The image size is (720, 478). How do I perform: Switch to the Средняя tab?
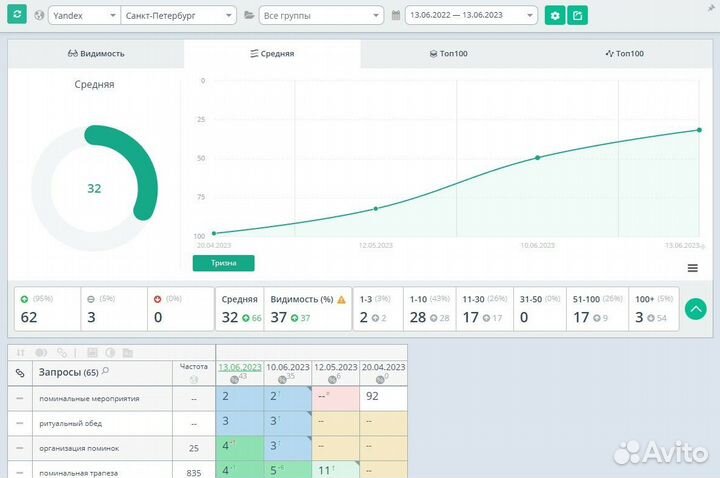tap(272, 53)
